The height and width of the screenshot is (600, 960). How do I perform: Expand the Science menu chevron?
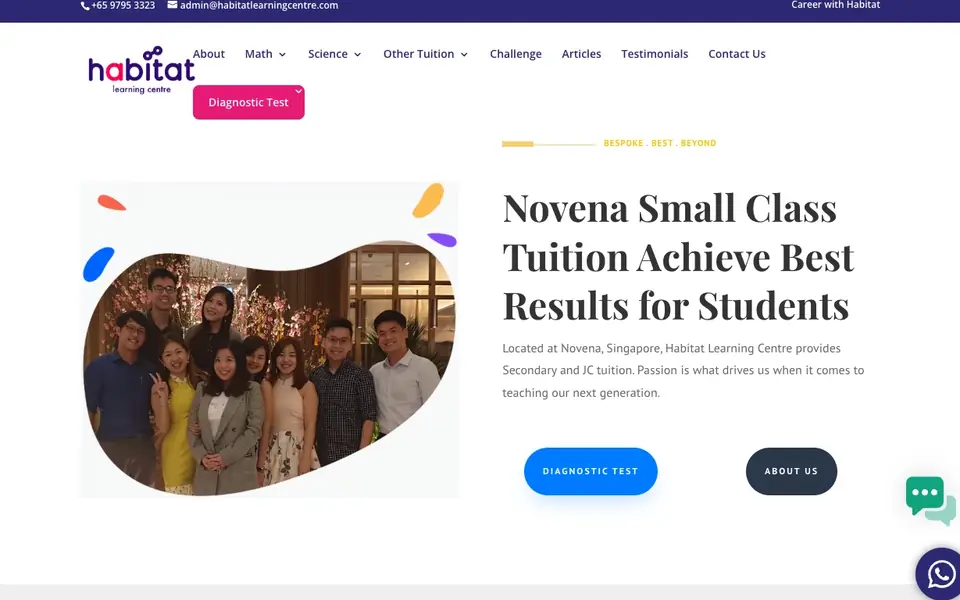(x=358, y=54)
